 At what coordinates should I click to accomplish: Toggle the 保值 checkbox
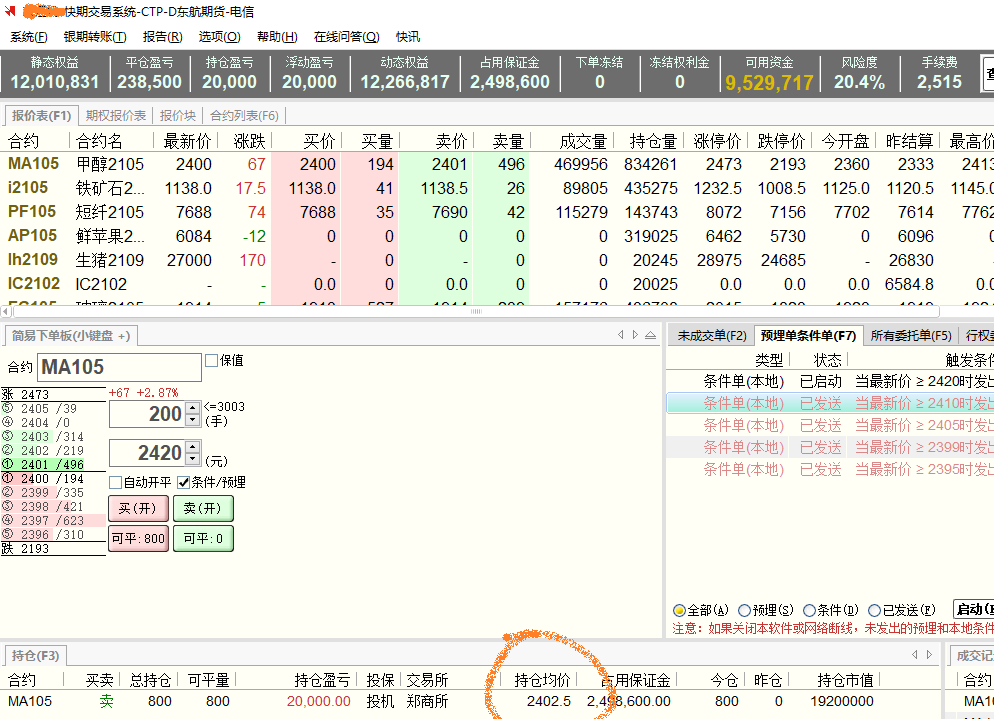(x=211, y=360)
